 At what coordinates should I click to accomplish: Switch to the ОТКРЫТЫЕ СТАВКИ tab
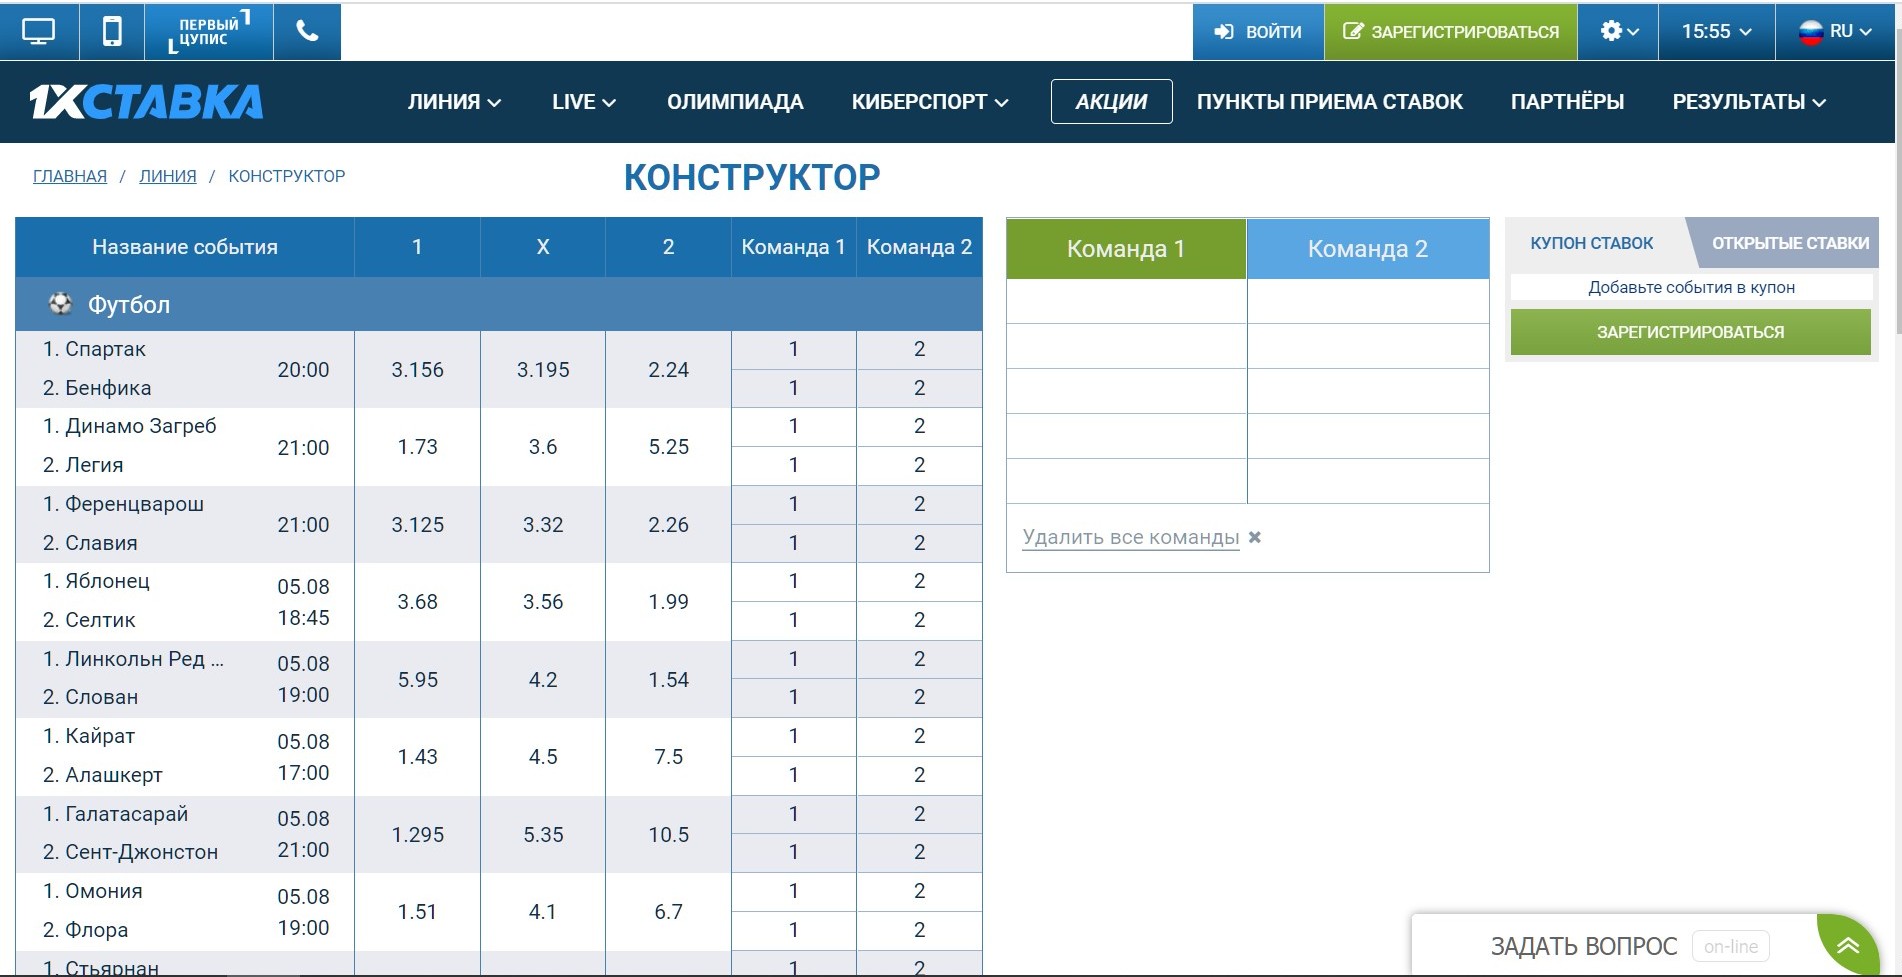[1788, 243]
